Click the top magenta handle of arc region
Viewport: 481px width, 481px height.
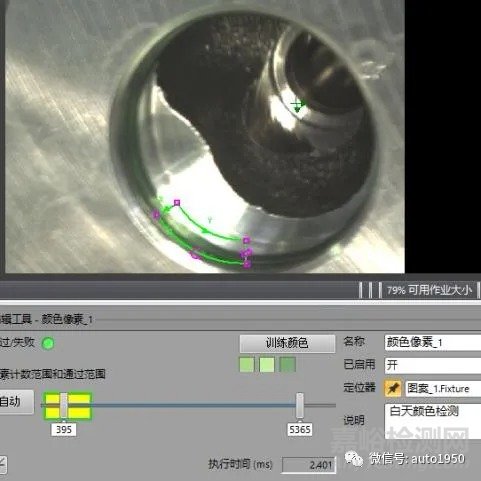tap(177, 202)
